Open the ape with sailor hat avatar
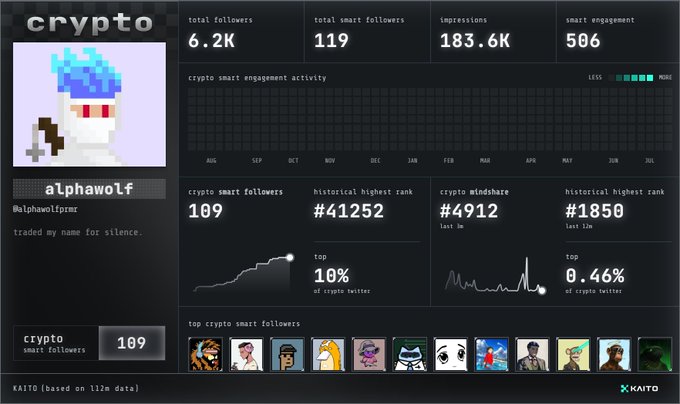Screen dimensions: 680x404 614,354
